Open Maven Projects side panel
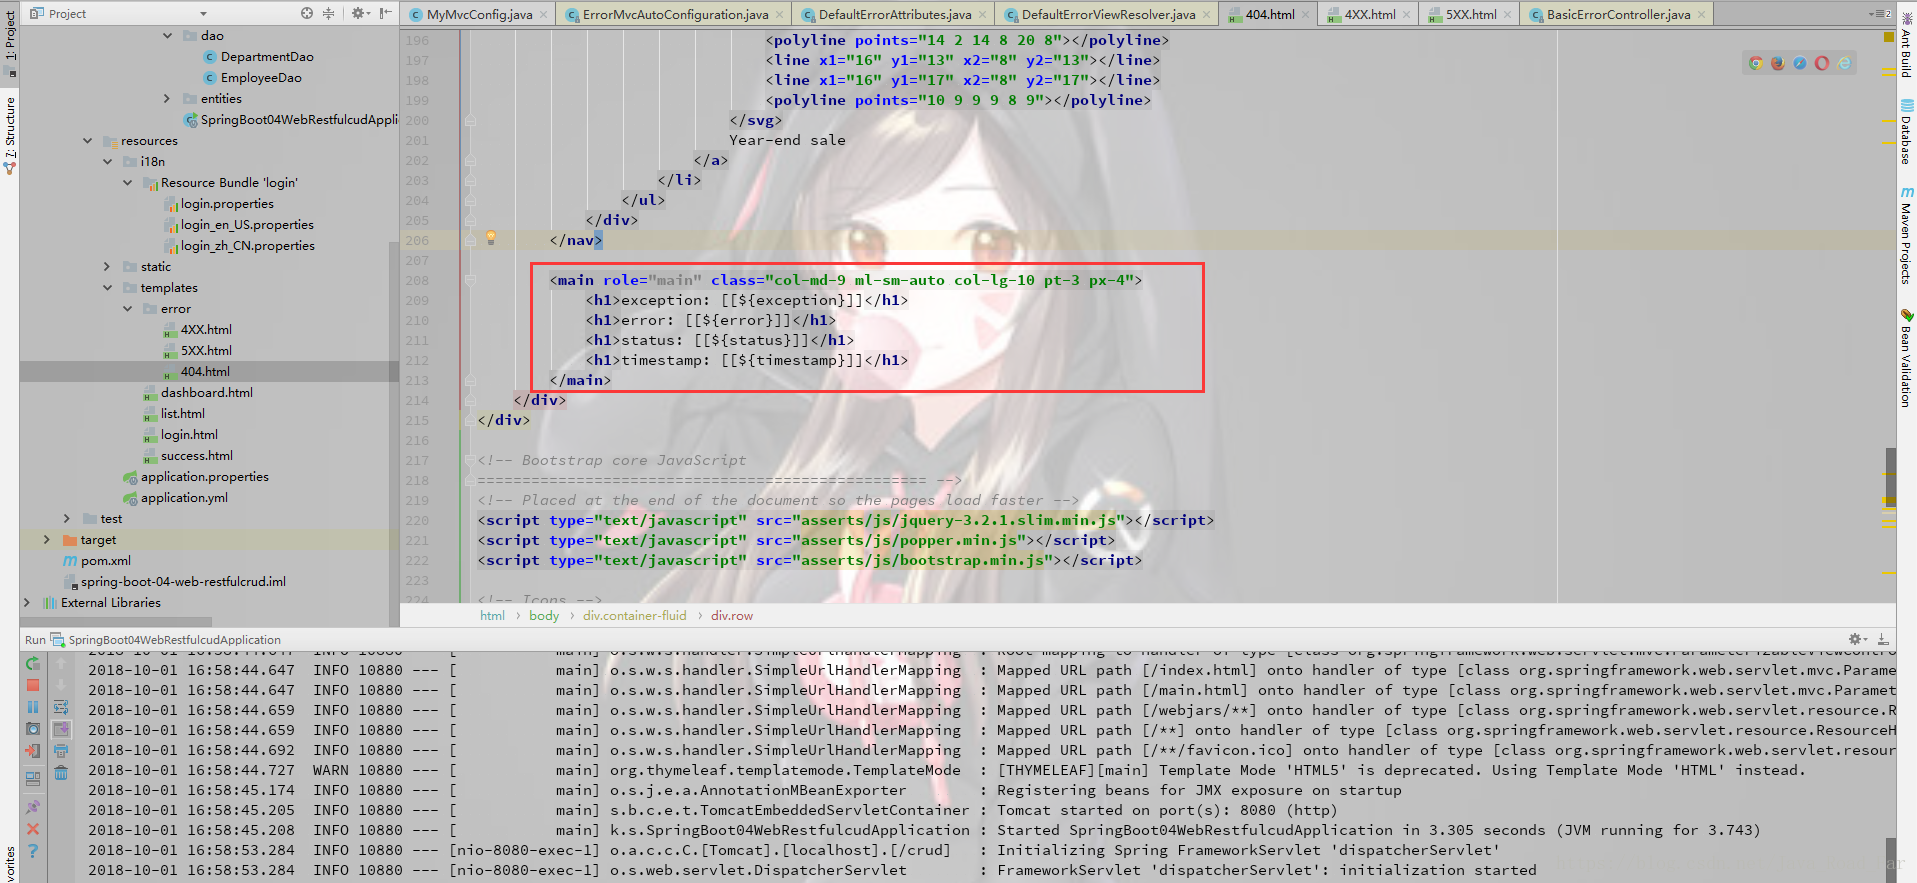Viewport: 1917px width, 883px height. (1906, 236)
